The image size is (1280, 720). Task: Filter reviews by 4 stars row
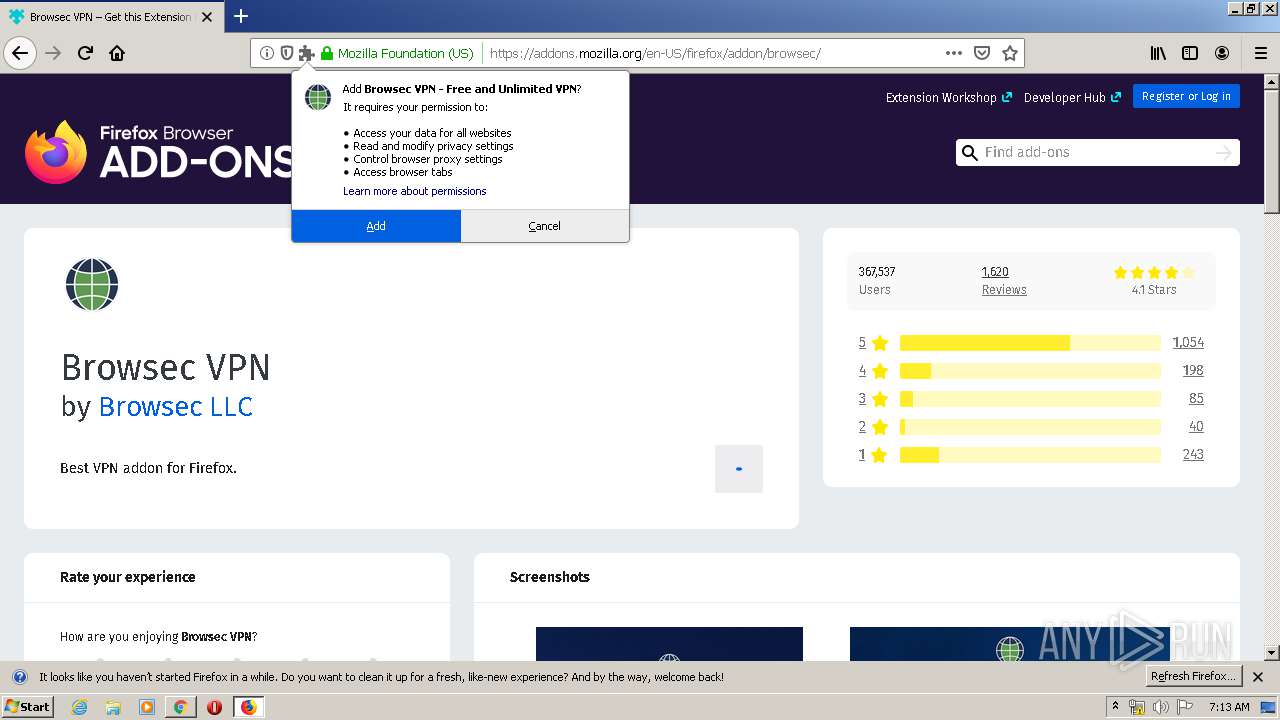[1031, 371]
